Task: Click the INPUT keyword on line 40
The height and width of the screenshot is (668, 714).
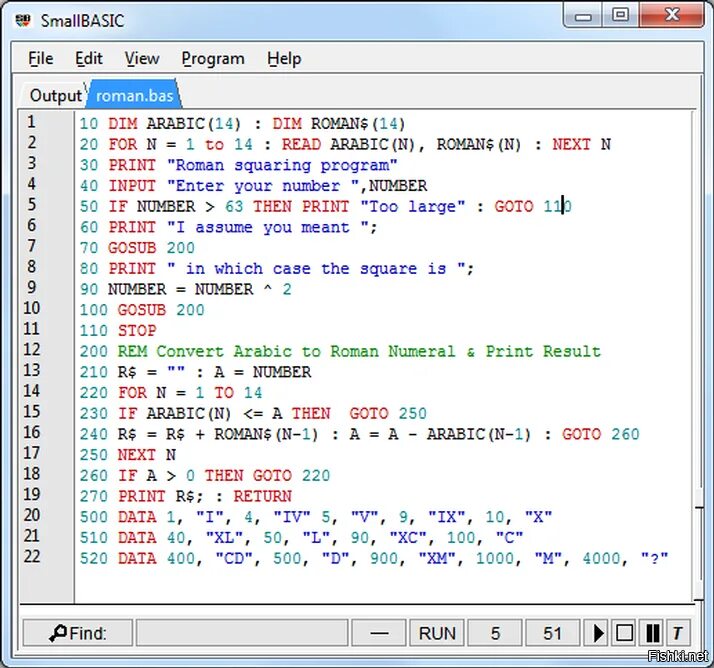Action: 132,186
